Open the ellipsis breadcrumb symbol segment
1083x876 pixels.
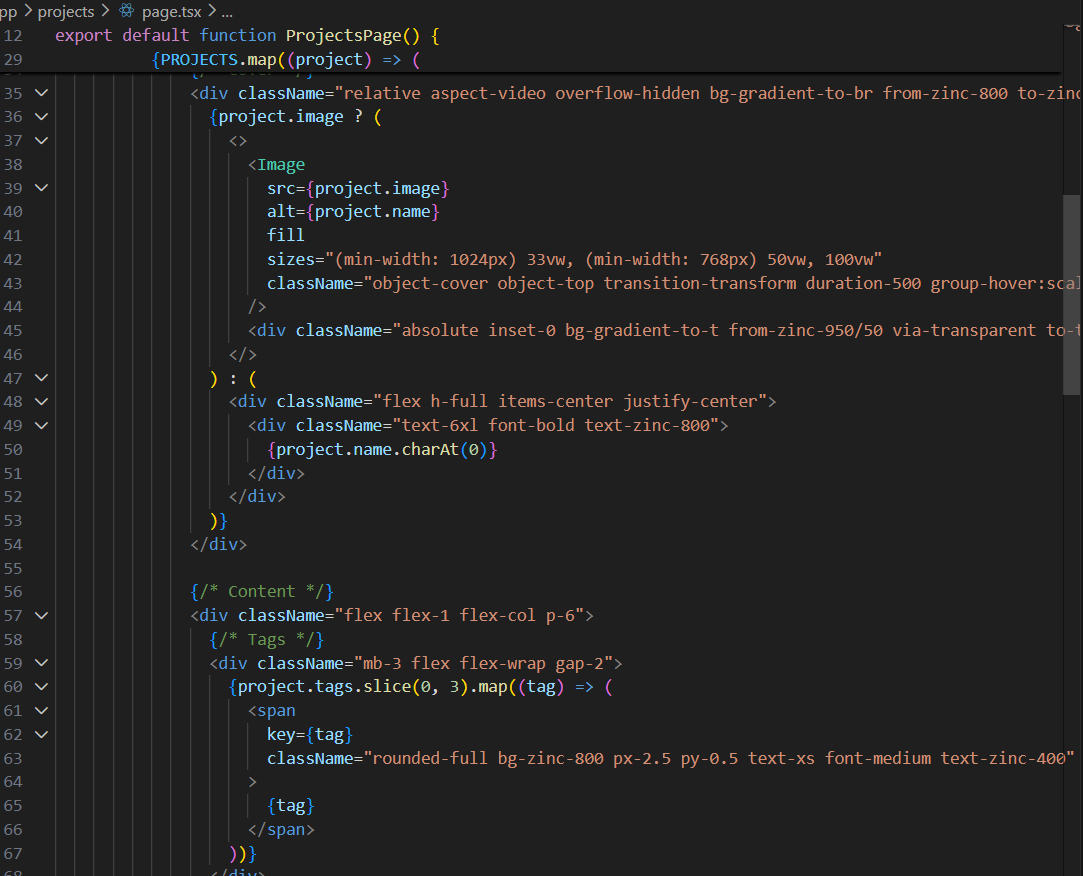pos(227,12)
